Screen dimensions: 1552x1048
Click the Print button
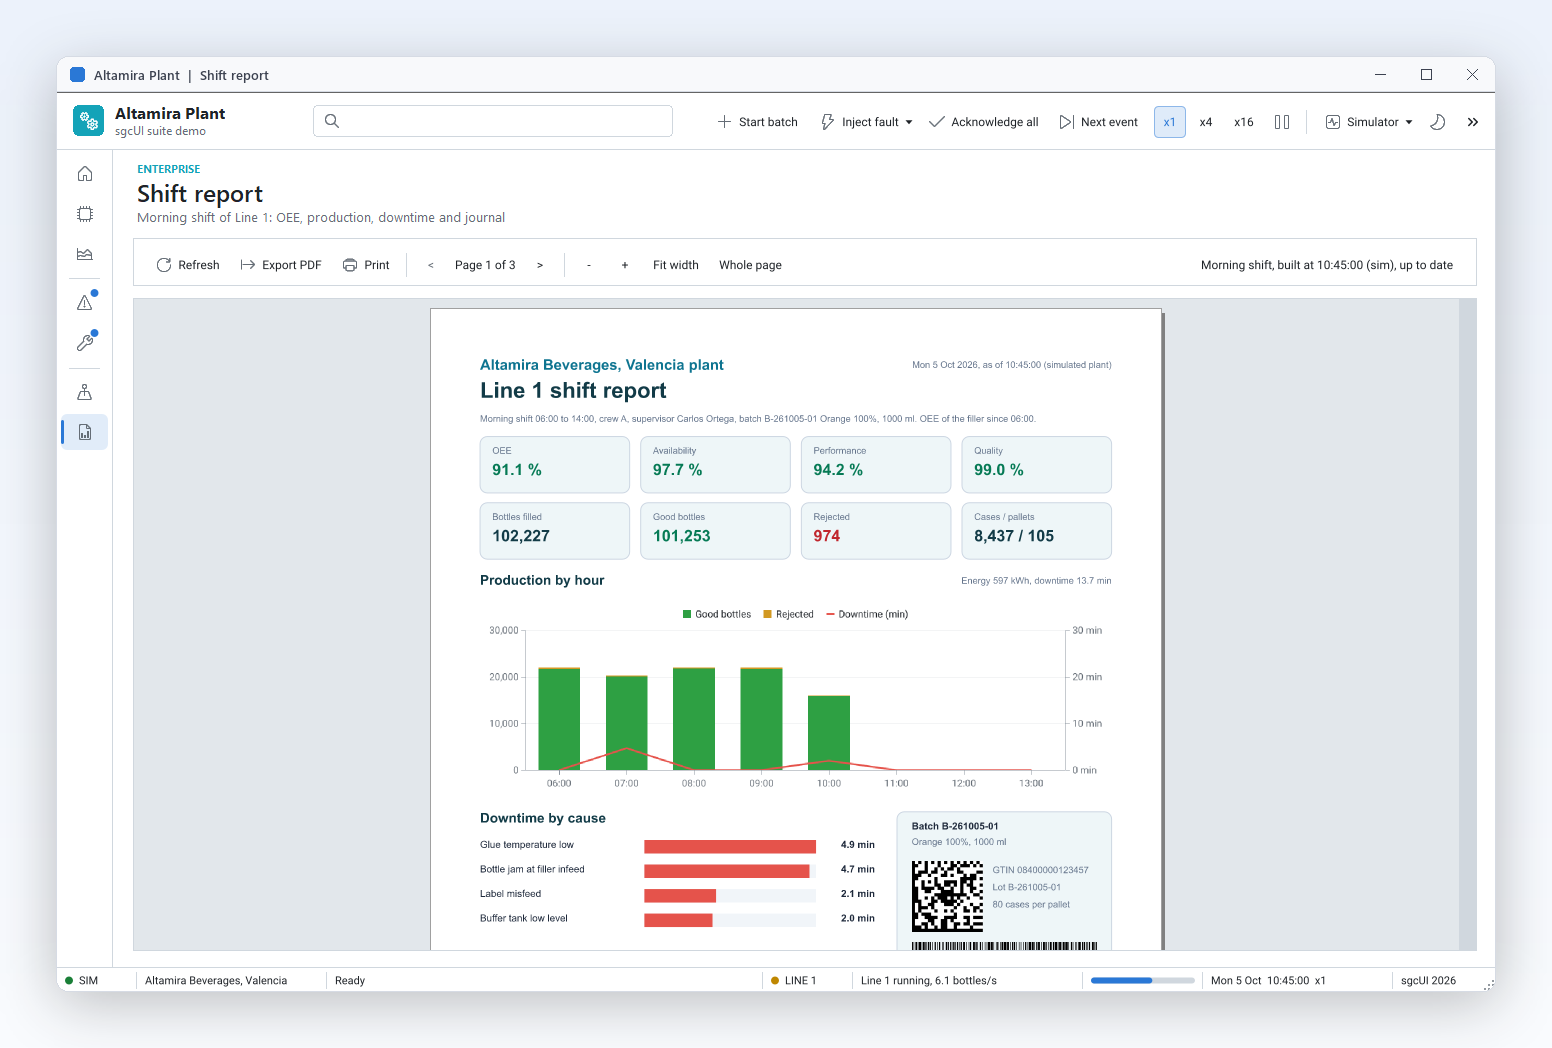(366, 265)
